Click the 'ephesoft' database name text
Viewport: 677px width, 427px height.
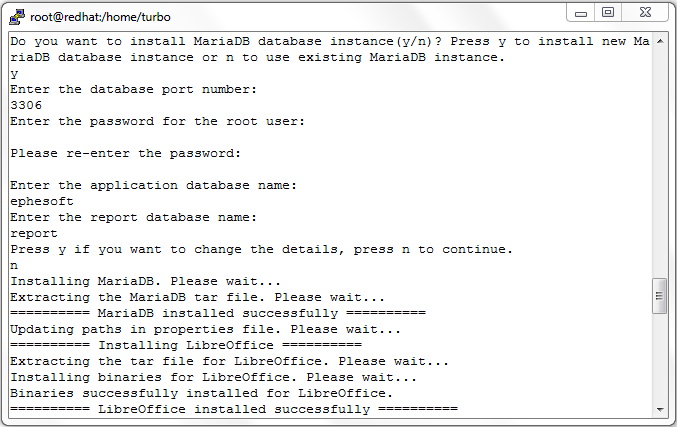(x=42, y=202)
